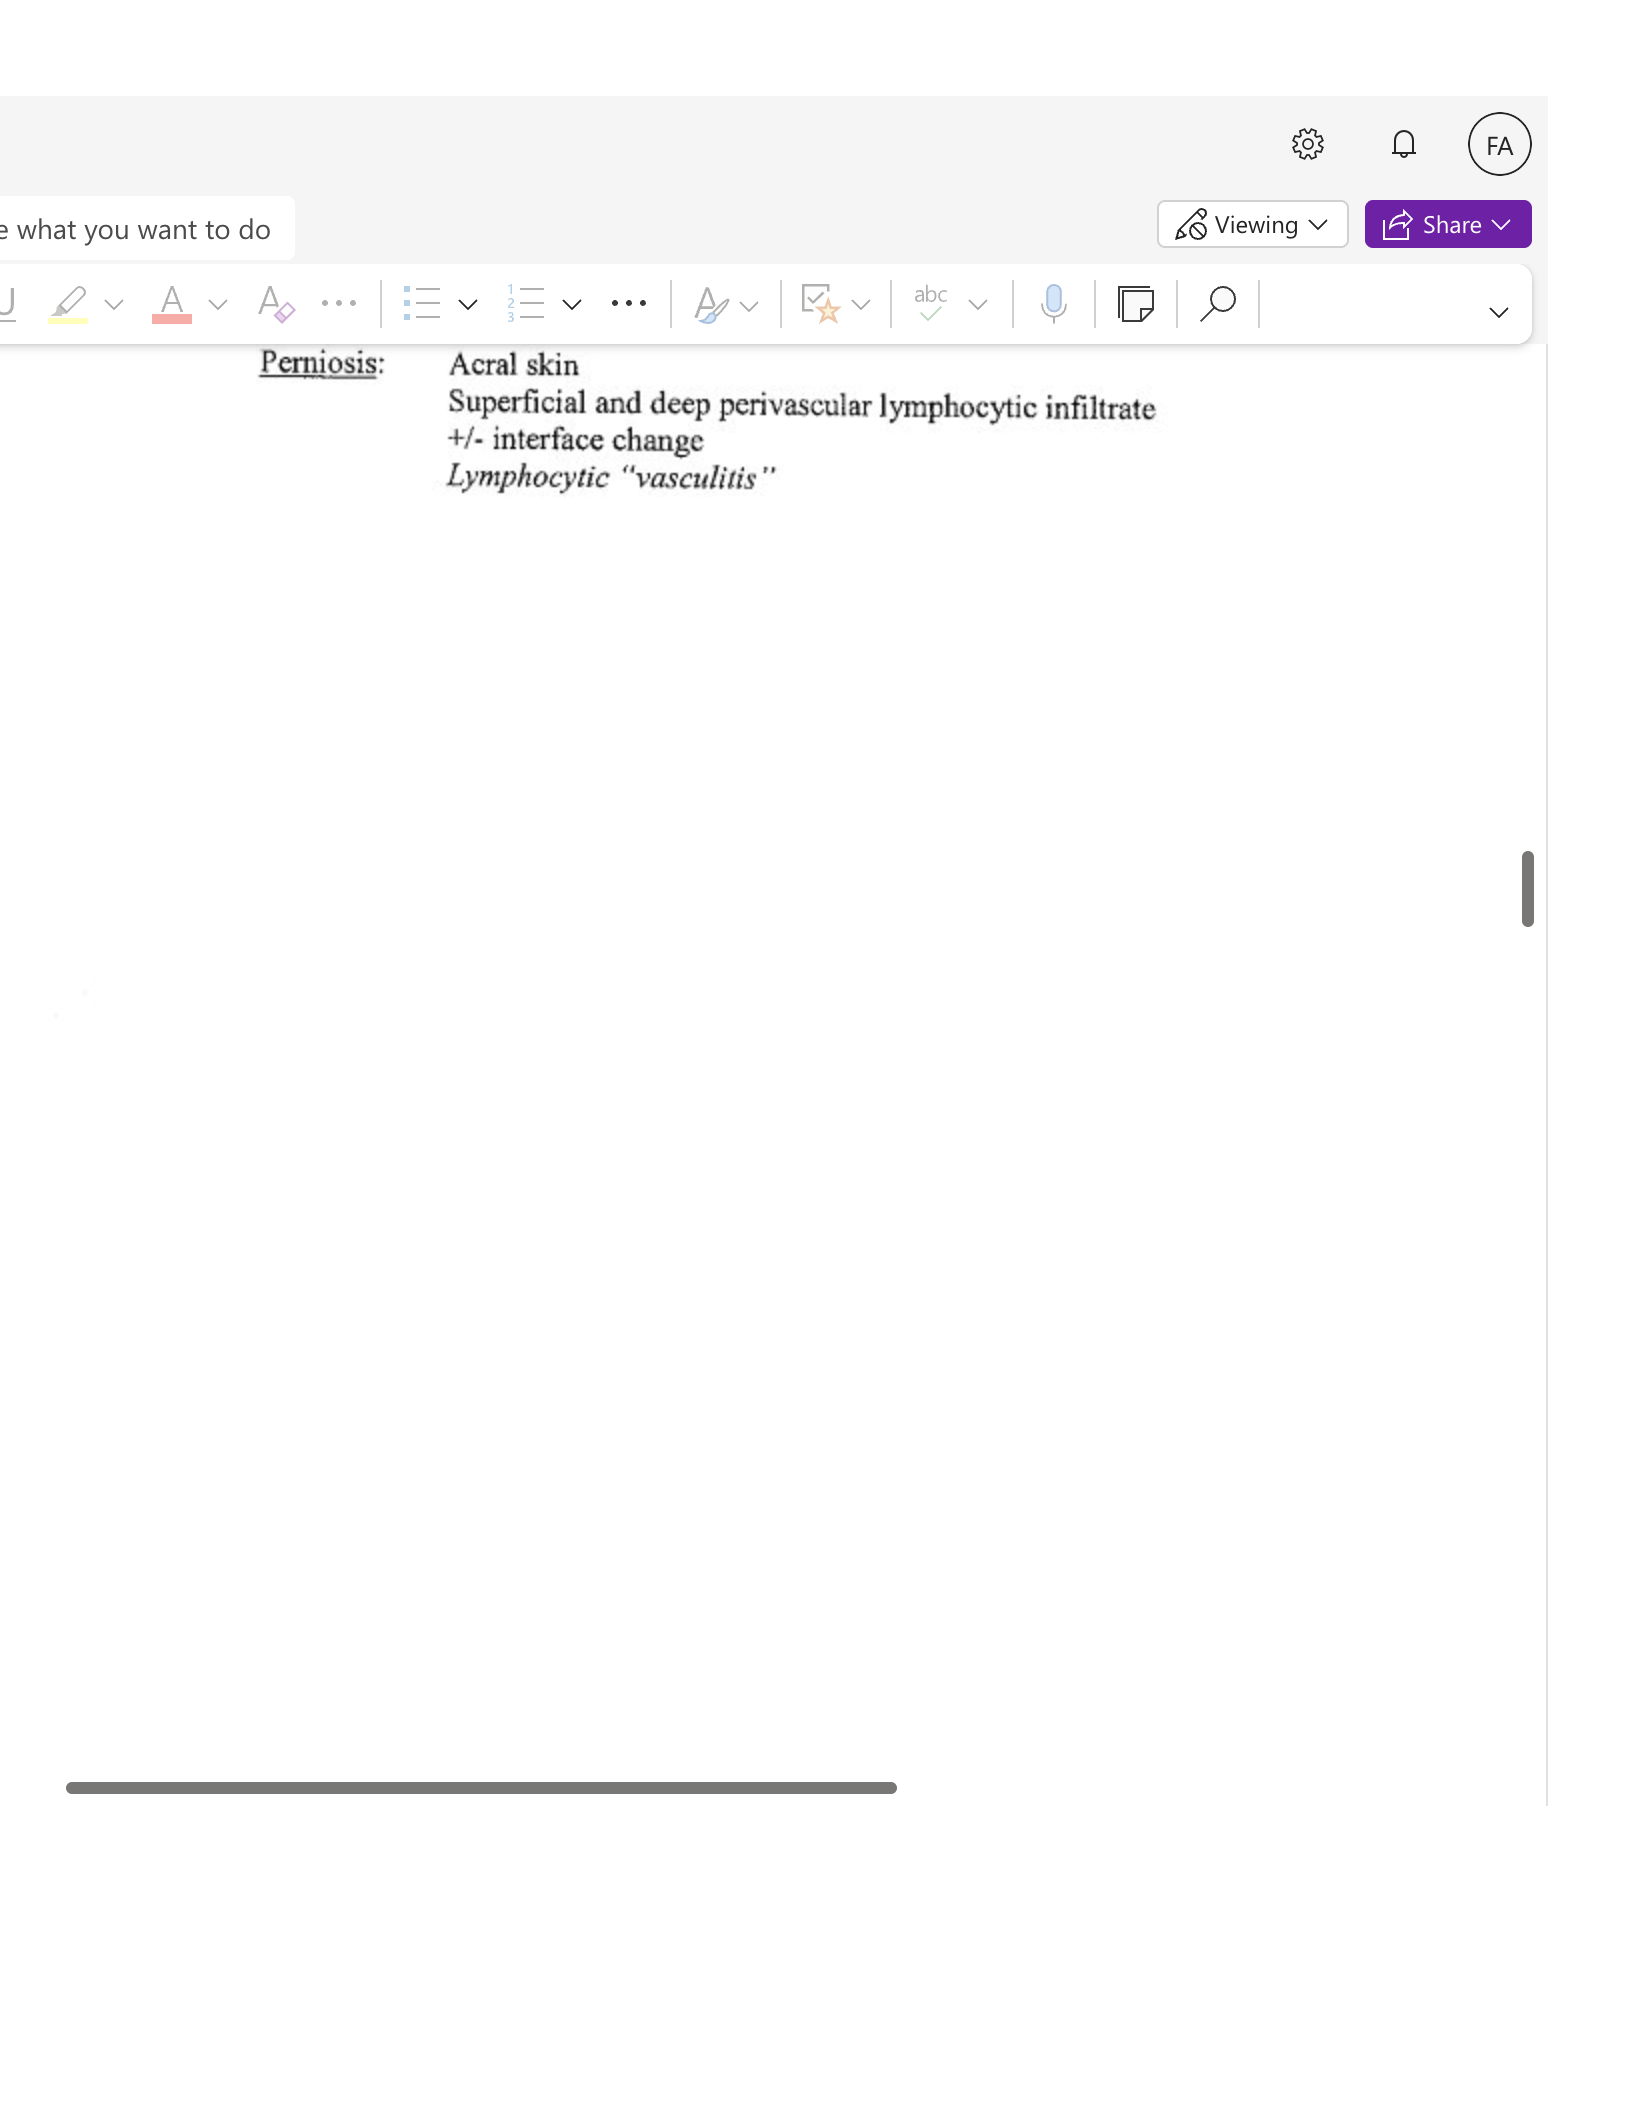Start dictation with the microphone icon

pos(1053,303)
